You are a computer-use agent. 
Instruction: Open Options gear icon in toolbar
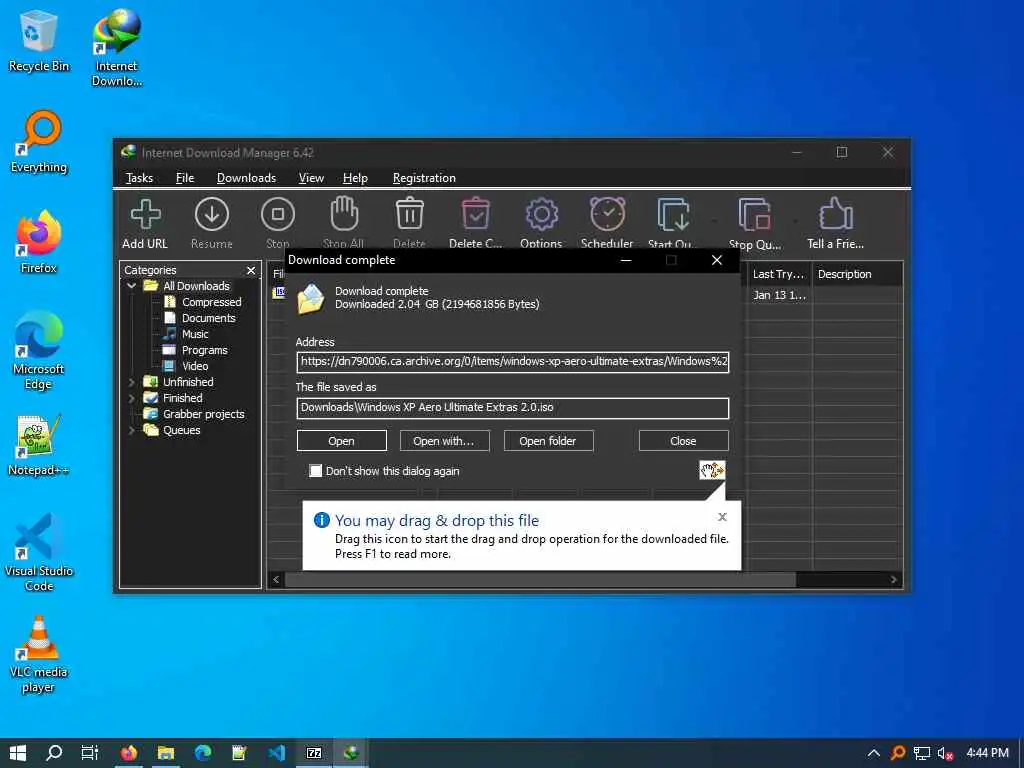coord(541,215)
